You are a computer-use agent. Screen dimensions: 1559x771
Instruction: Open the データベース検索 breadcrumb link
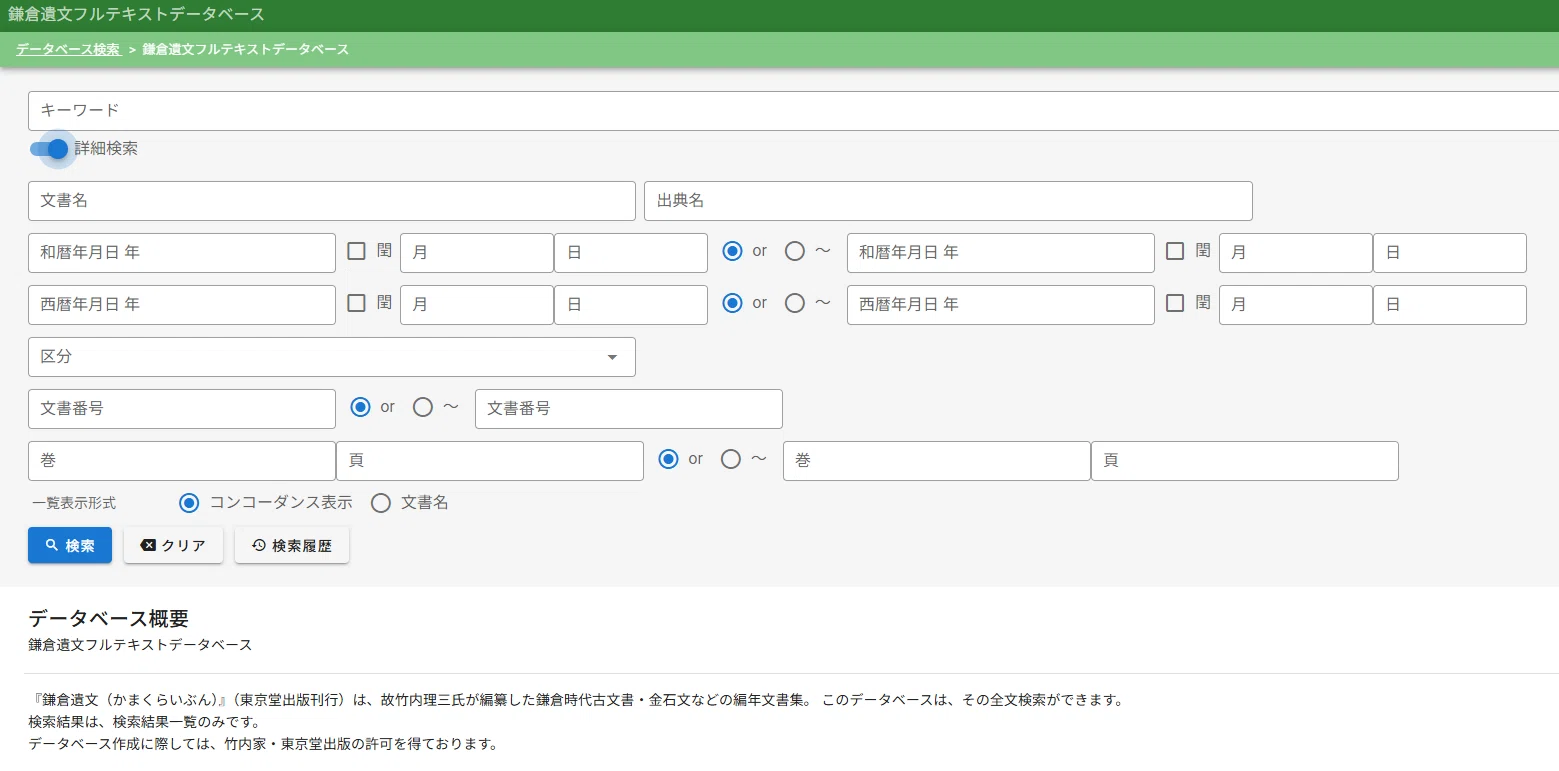(68, 49)
